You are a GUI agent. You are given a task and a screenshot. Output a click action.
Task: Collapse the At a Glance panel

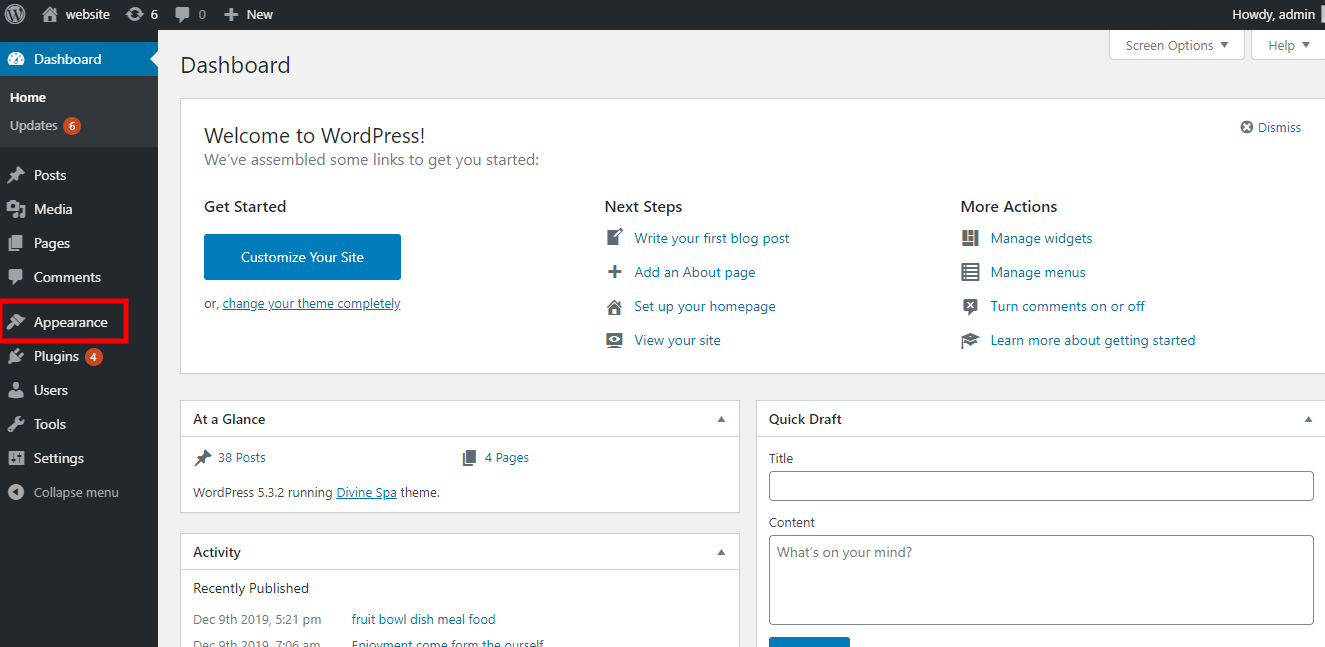pyautogui.click(x=721, y=418)
